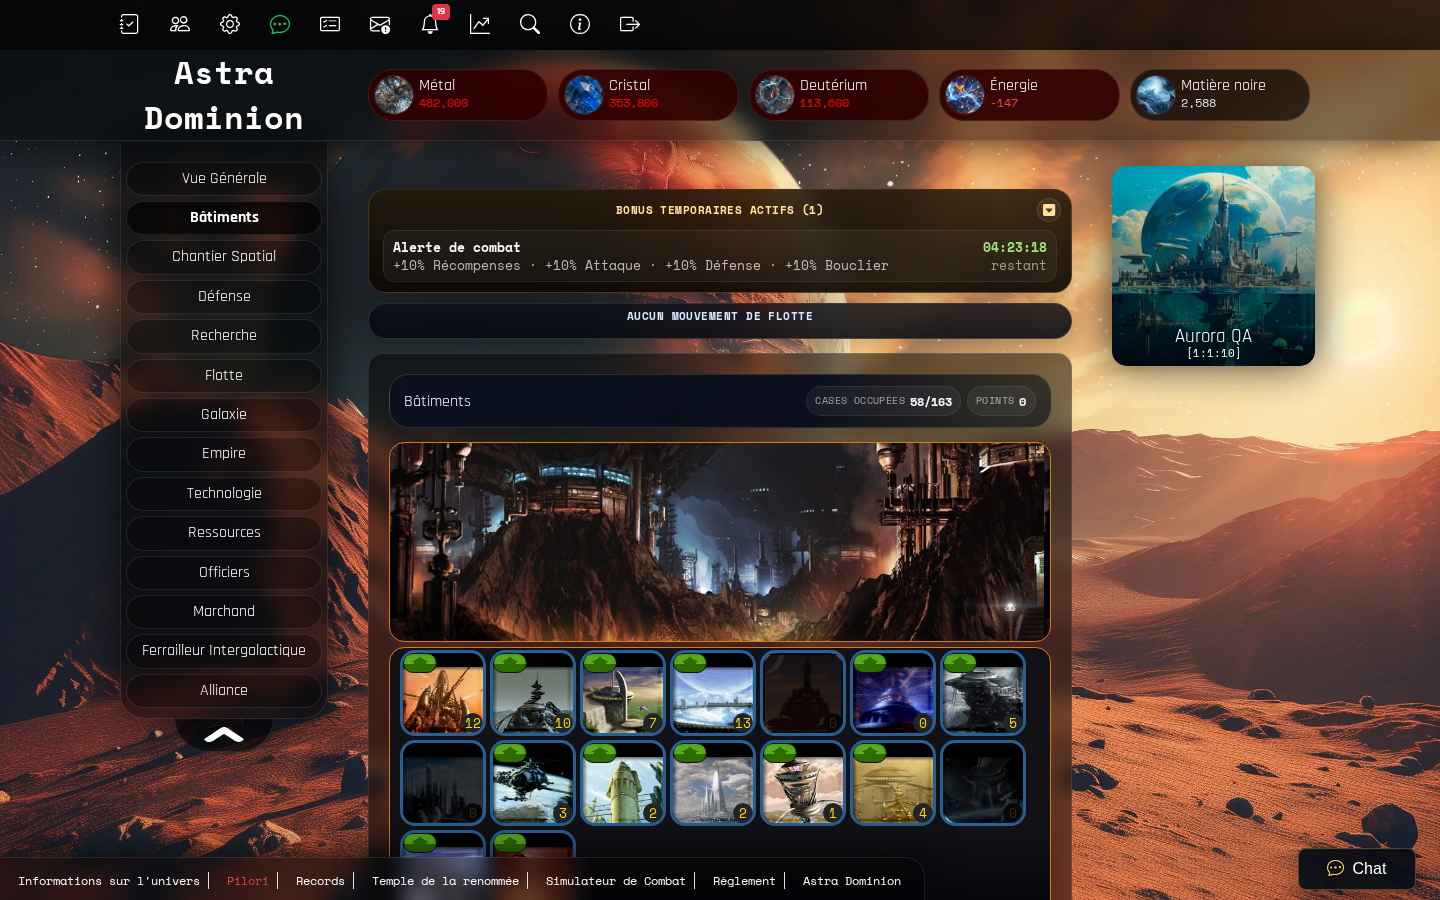
Task: Click upgrade arrow on level 5 building
Action: (x=960, y=663)
